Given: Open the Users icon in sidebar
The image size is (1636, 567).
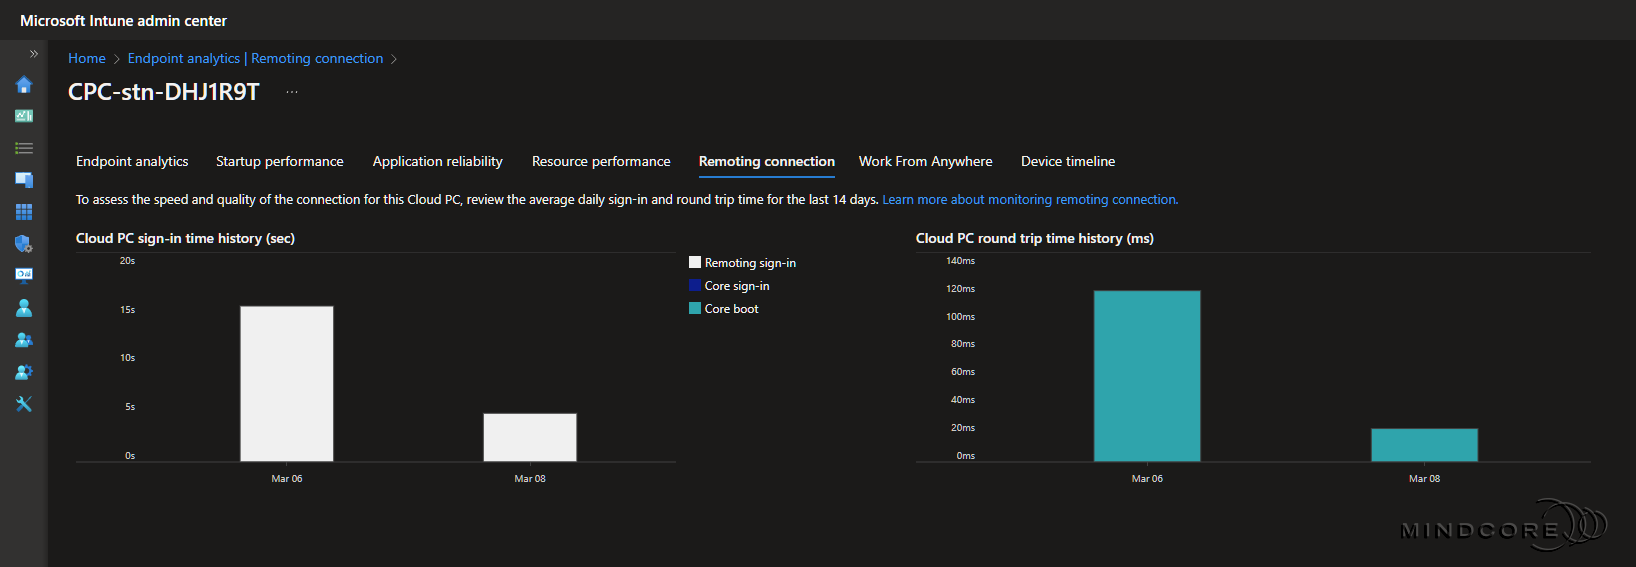Looking at the screenshot, I should tap(24, 308).
